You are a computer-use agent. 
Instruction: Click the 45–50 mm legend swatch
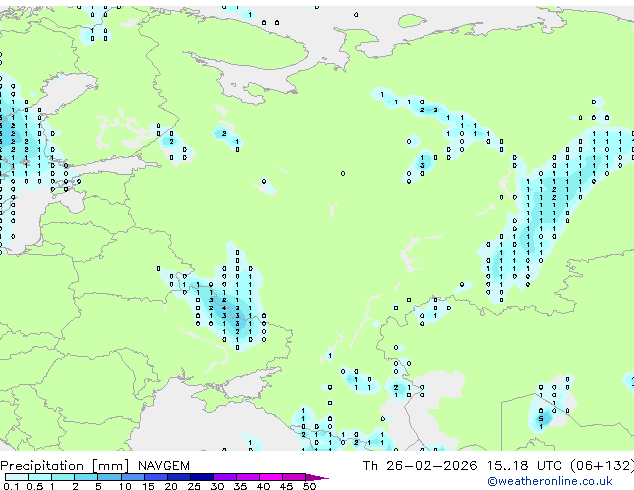click(x=294, y=477)
